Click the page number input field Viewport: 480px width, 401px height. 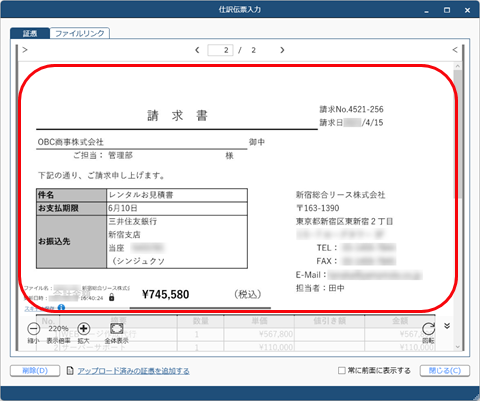[x=220, y=50]
